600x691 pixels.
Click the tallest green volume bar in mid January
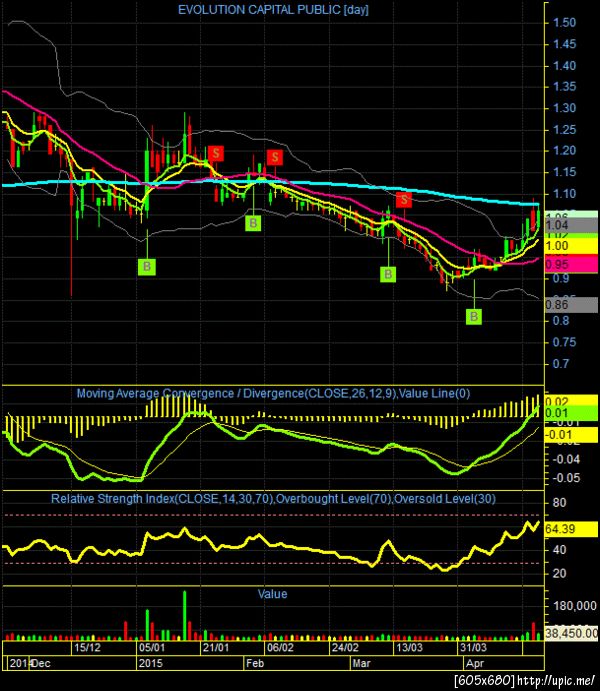tap(185, 615)
